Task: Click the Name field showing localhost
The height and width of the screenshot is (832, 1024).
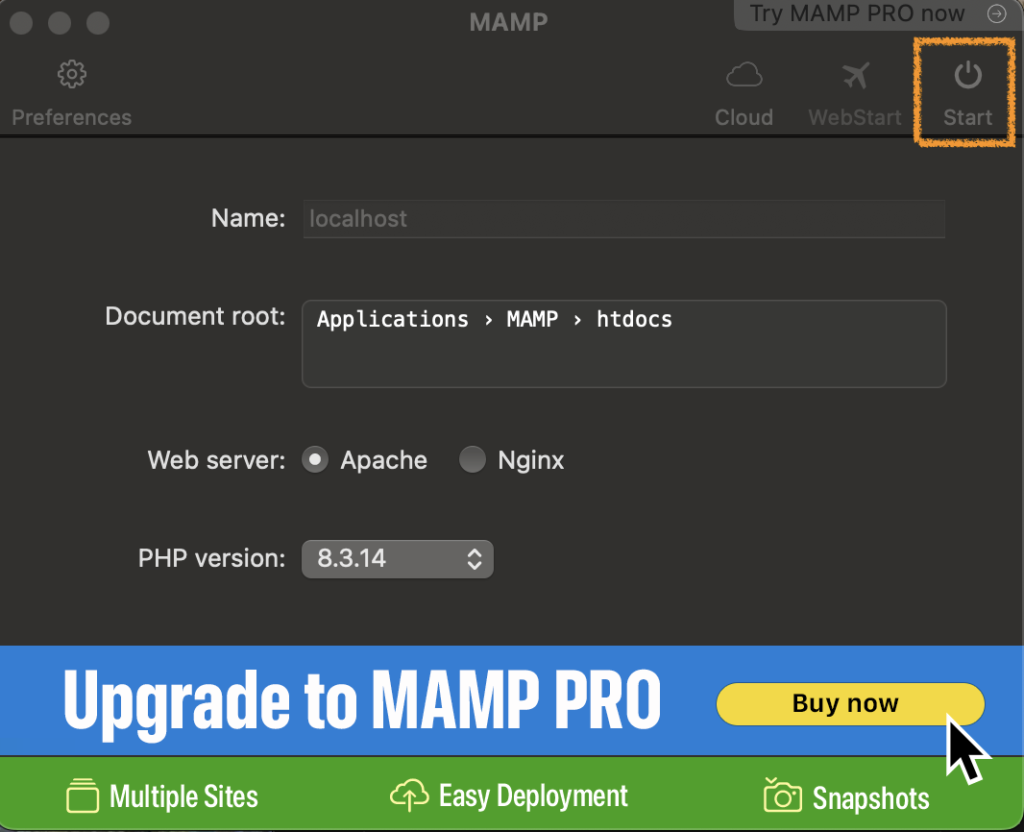Action: [x=624, y=219]
